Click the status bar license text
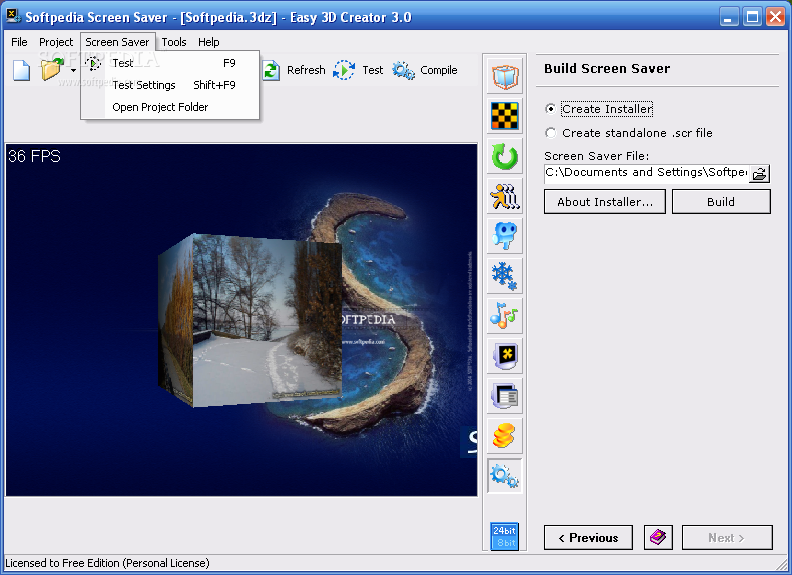 point(107,563)
